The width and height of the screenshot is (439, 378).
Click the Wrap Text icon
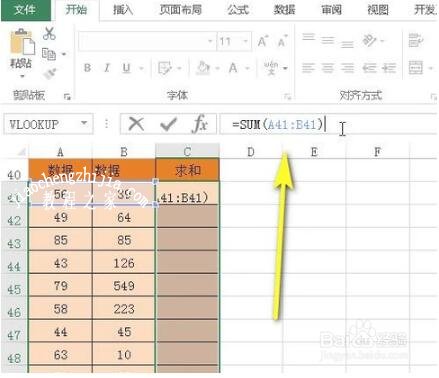pyautogui.click(x=416, y=40)
